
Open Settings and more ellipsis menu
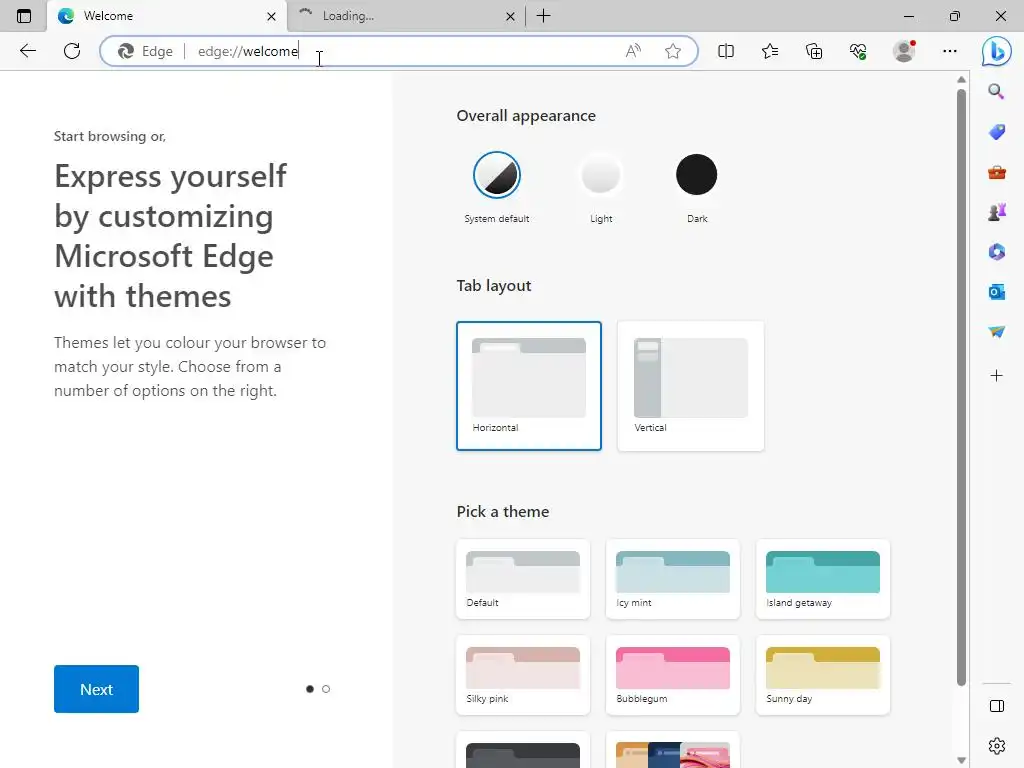[x=950, y=51]
